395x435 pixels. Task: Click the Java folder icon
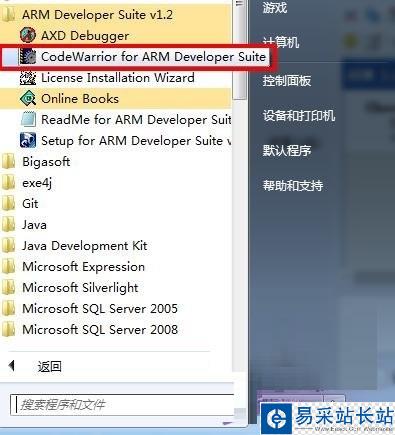(x=8, y=225)
